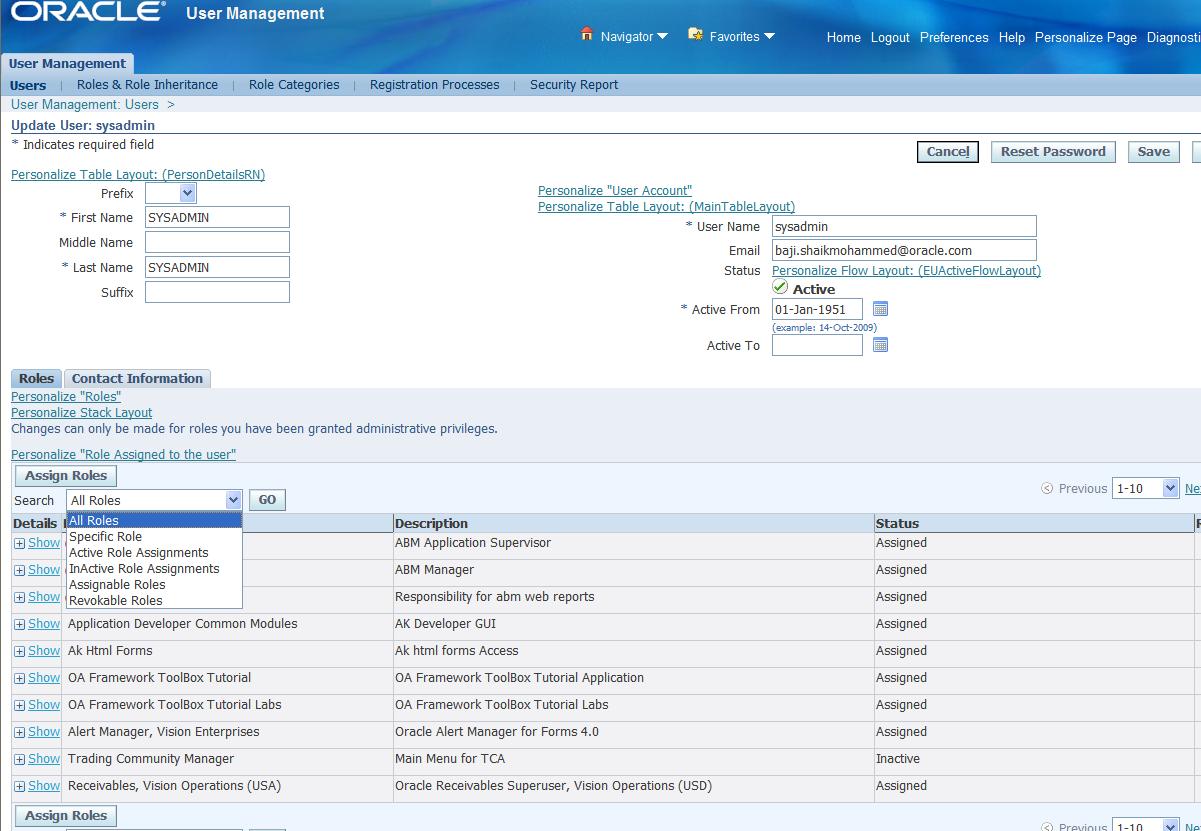Expand details for Application Developer Common Modules
This screenshot has width=1201, height=831.
click(20, 624)
